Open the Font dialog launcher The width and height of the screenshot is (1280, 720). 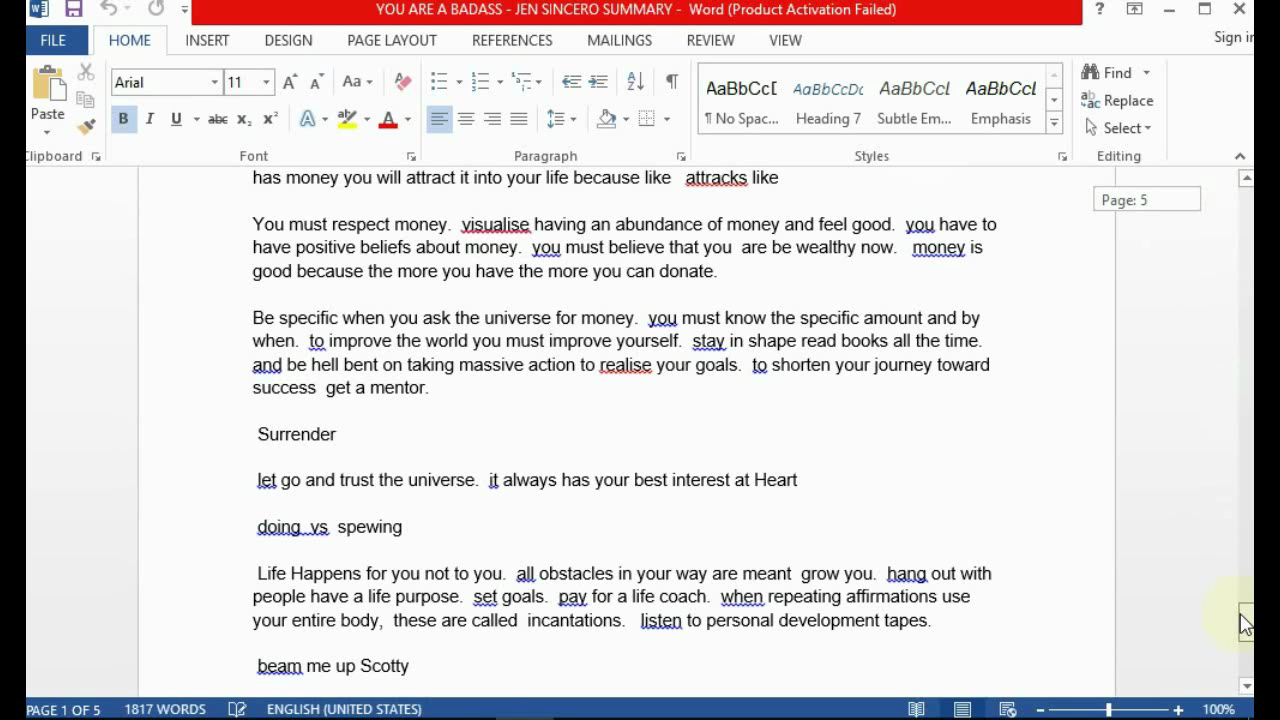pos(411,157)
